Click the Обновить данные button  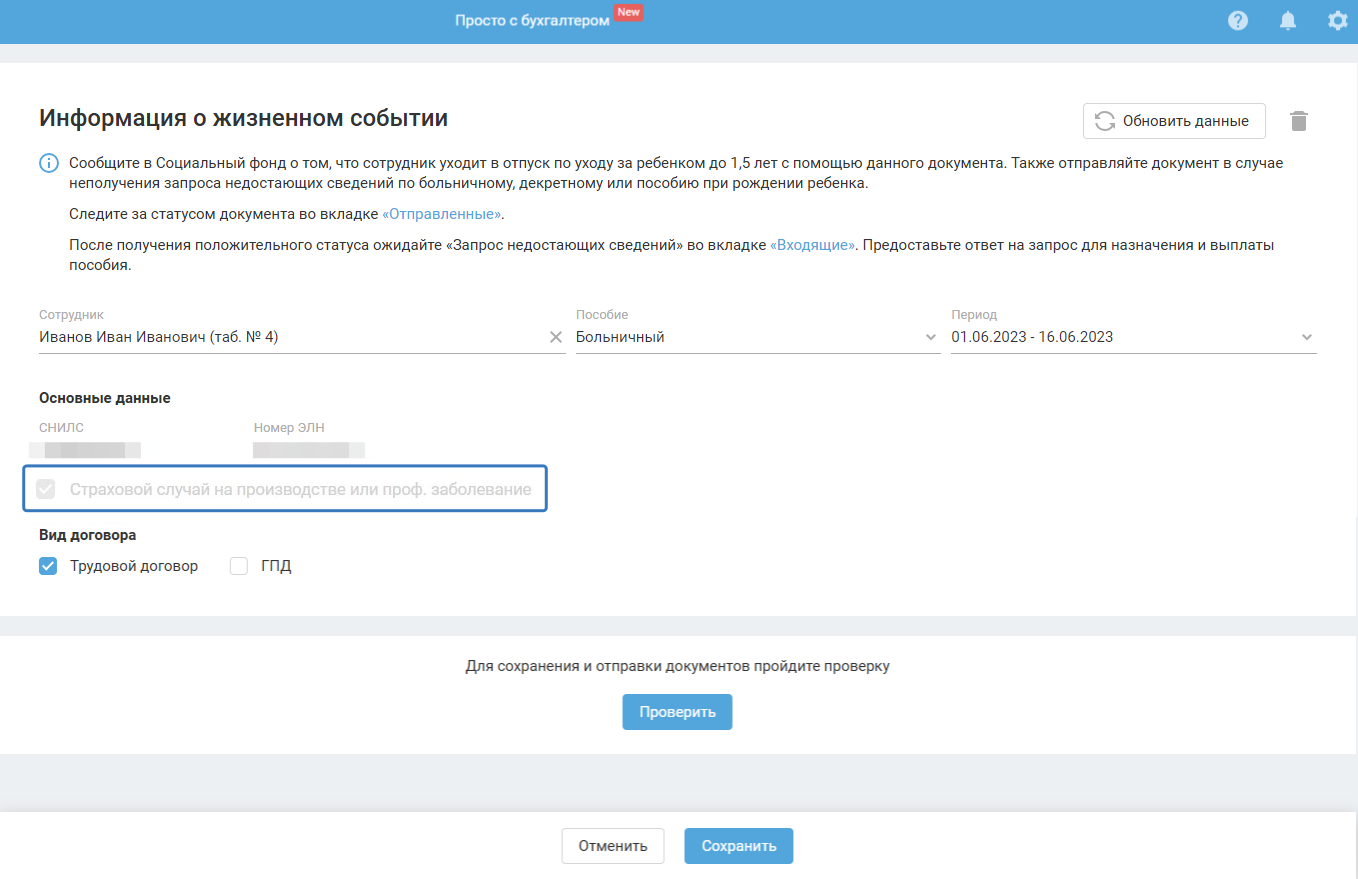(x=1174, y=121)
